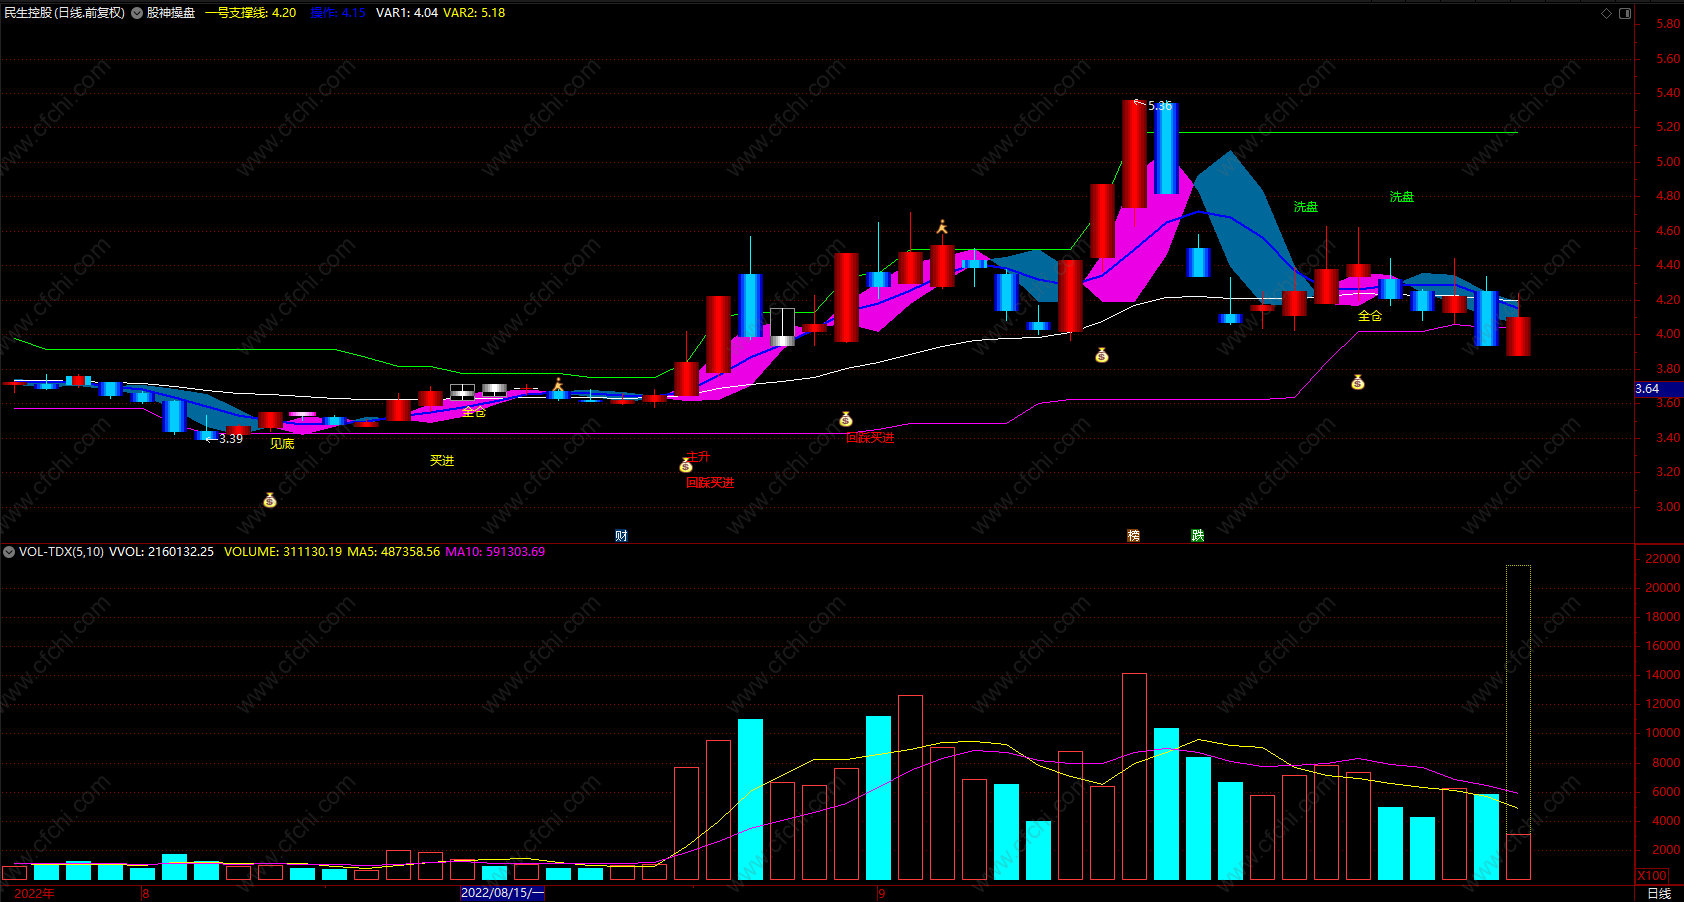Click the 5.36 high price label
The image size is (1684, 902).
pos(1160,105)
